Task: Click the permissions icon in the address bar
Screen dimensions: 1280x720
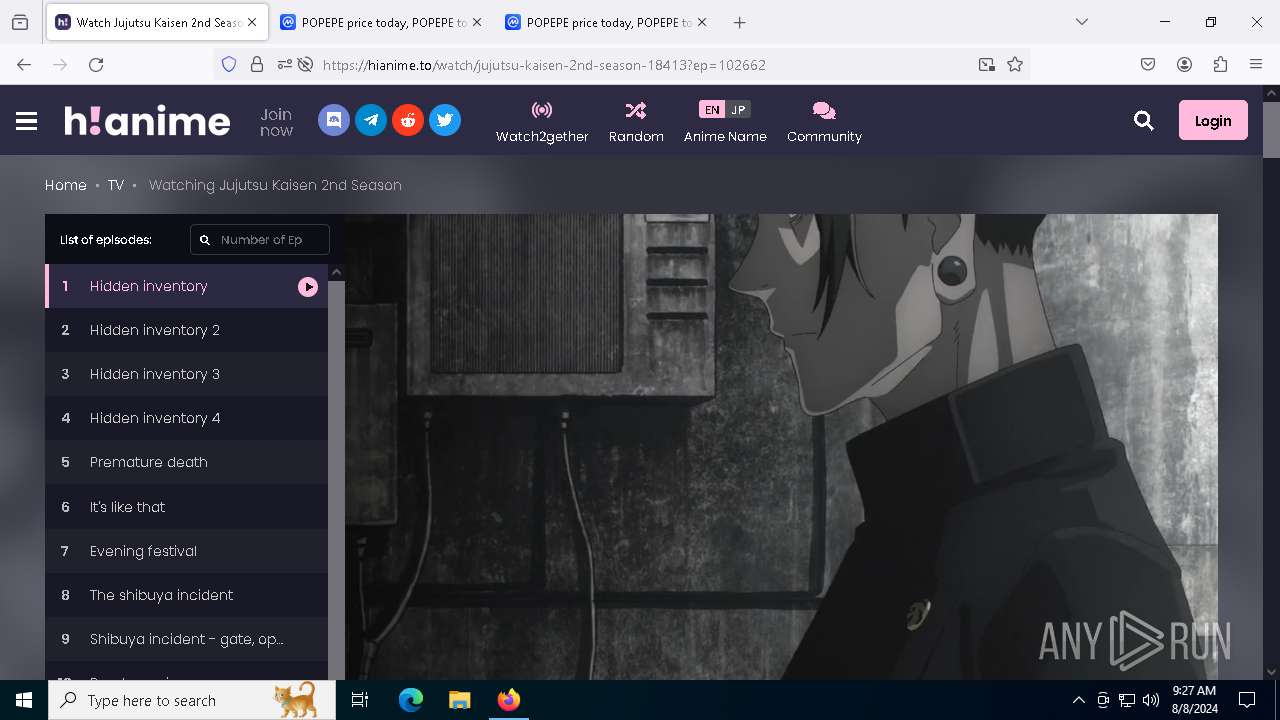Action: click(285, 64)
